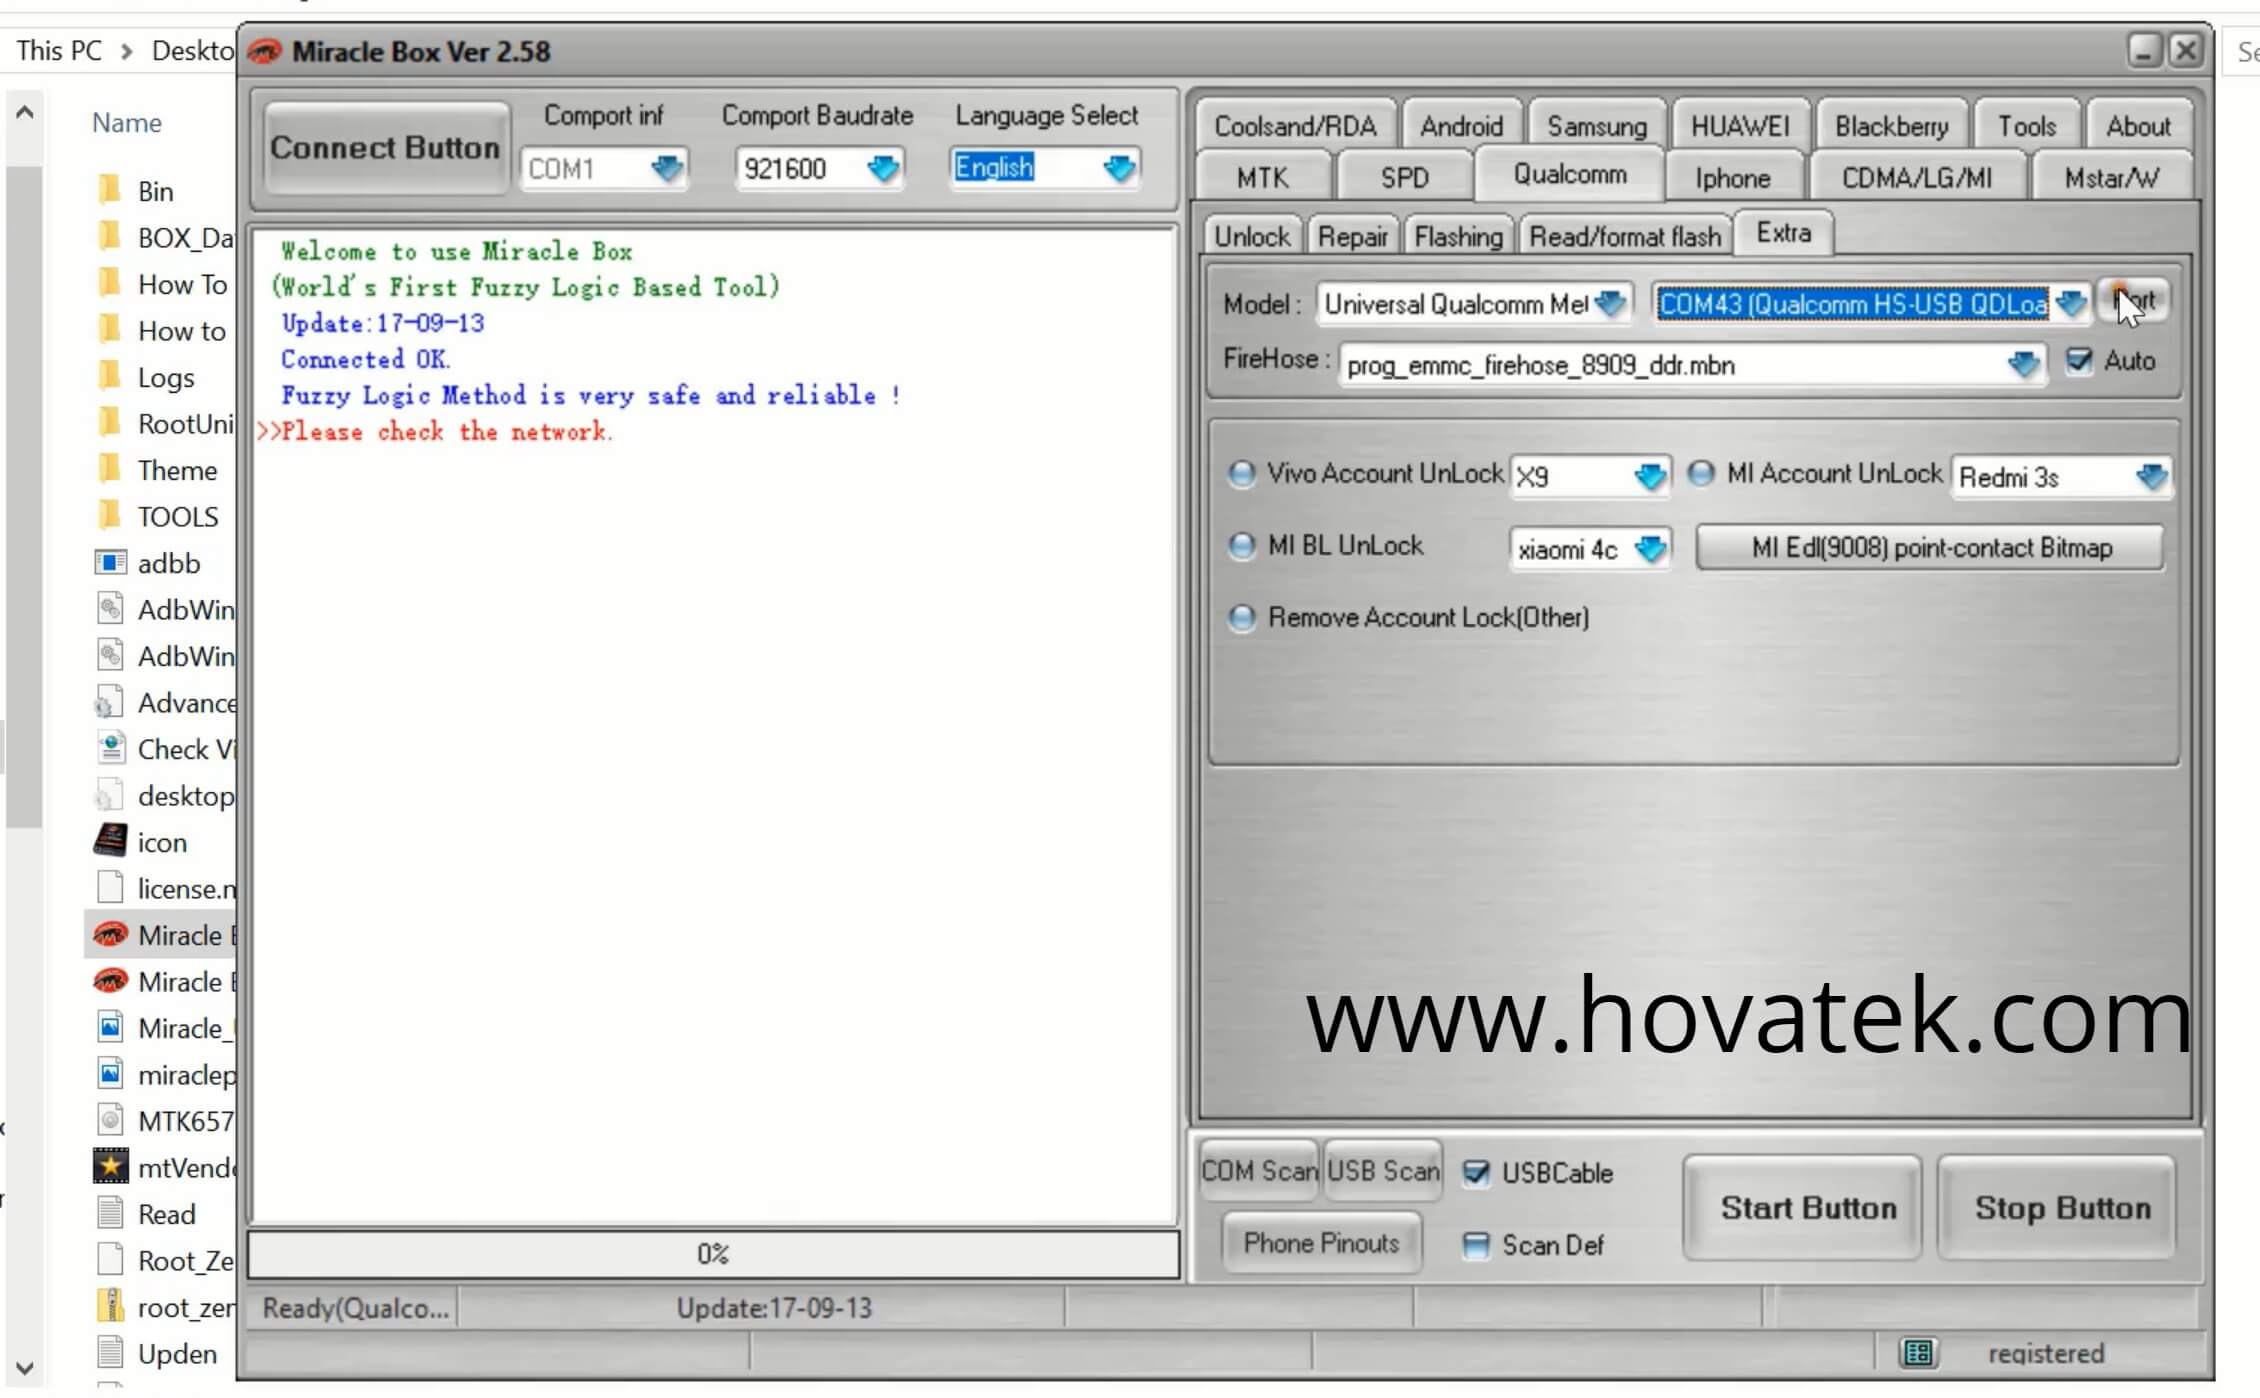Click the COM Scan button
This screenshot has height=1398, width=2260.
pos(1259,1171)
